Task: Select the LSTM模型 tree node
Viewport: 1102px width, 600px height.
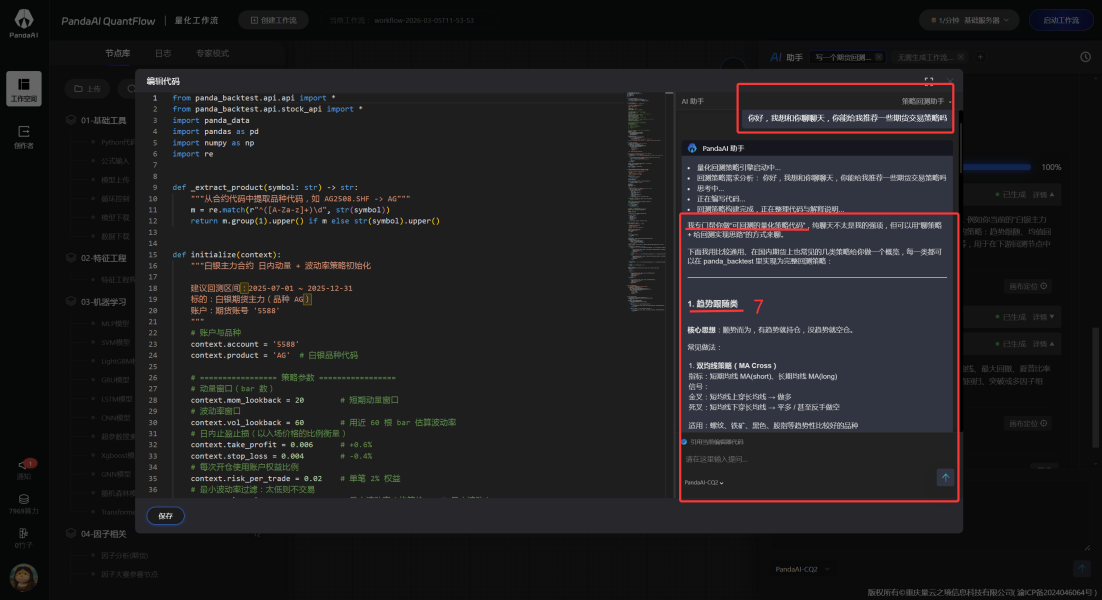Action: coord(116,399)
